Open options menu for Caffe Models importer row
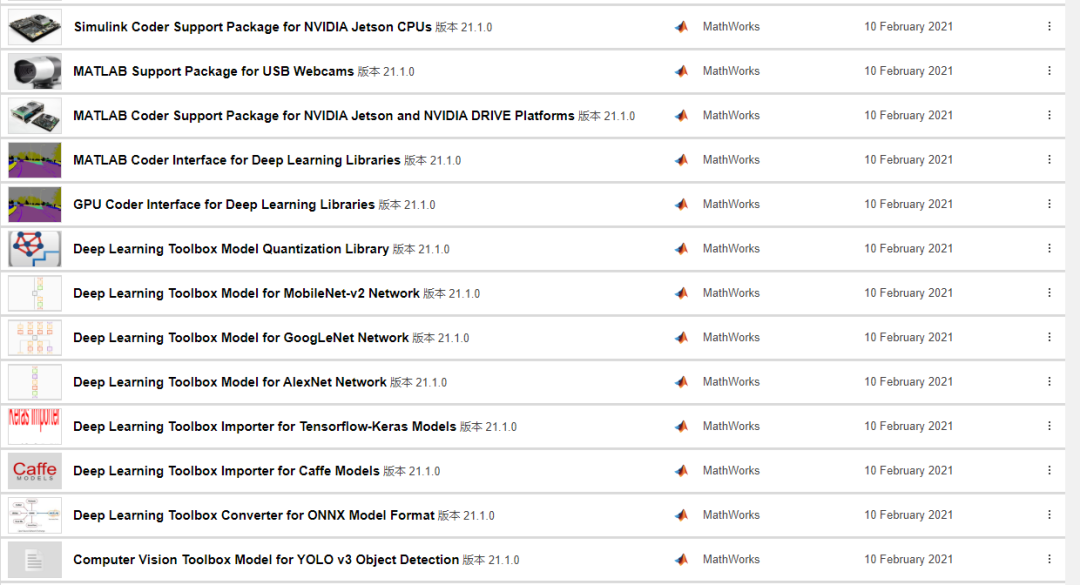Viewport: 1080px width, 585px height. [1049, 471]
